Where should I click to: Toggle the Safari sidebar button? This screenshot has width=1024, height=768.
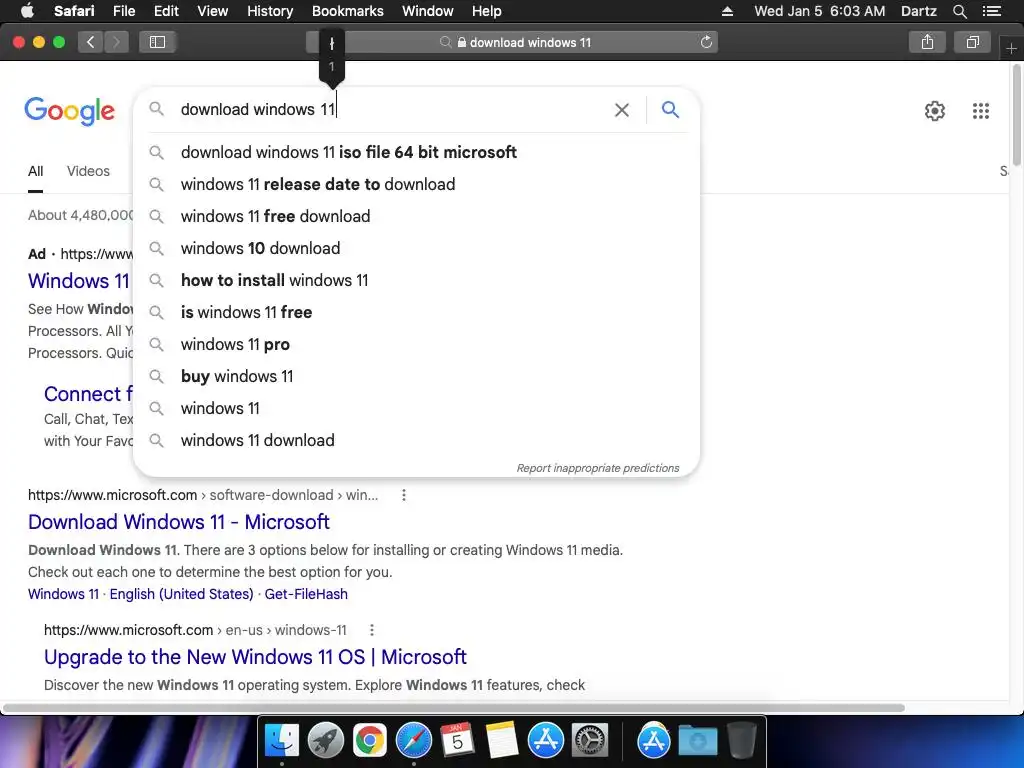[x=157, y=42]
